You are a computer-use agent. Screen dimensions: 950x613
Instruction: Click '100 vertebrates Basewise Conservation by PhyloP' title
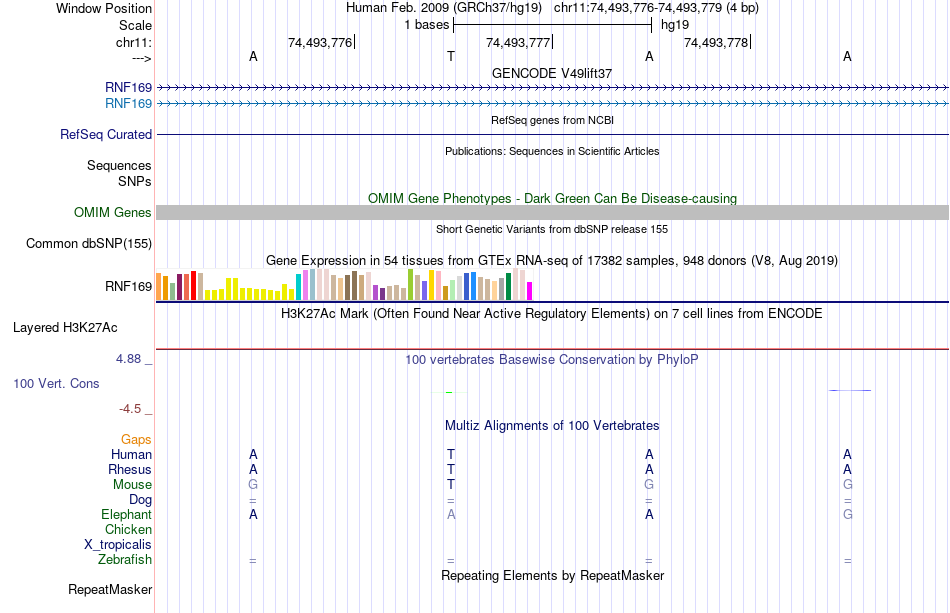click(x=552, y=359)
